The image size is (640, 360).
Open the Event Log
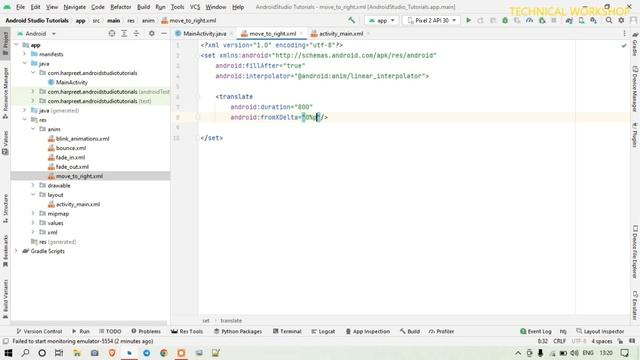click(536, 331)
